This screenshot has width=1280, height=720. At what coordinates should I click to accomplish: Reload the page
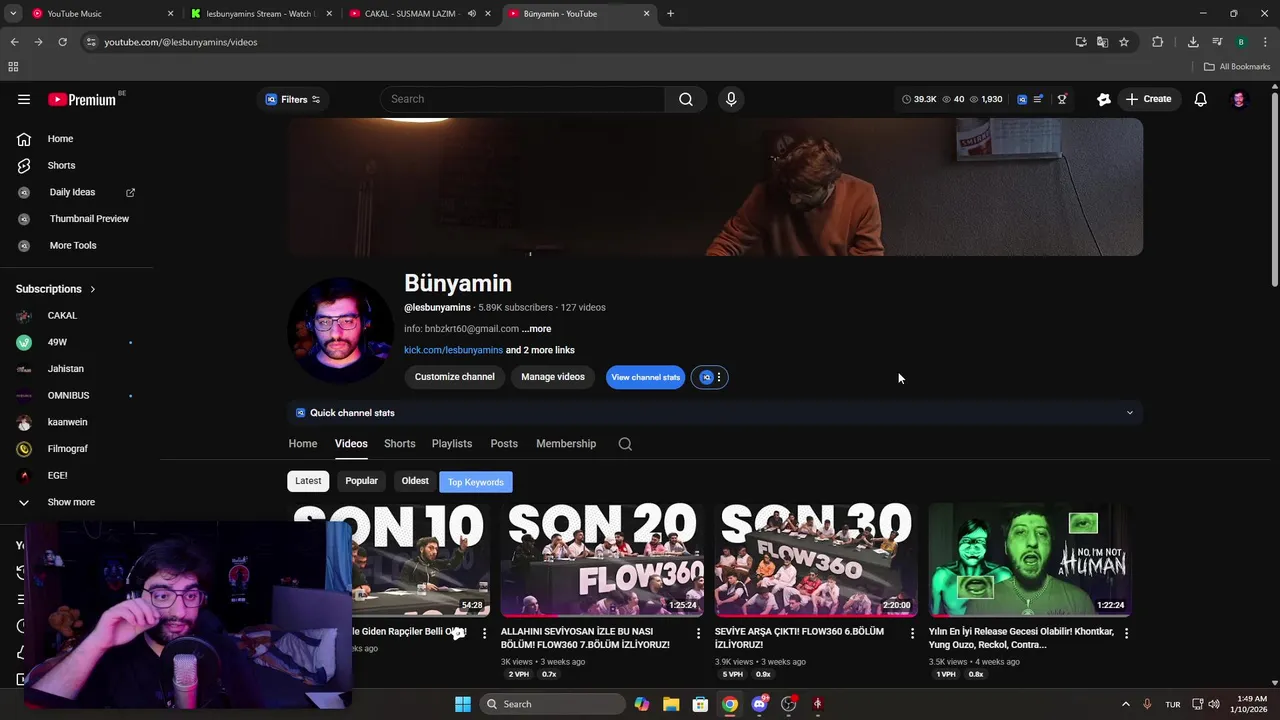[x=62, y=42]
